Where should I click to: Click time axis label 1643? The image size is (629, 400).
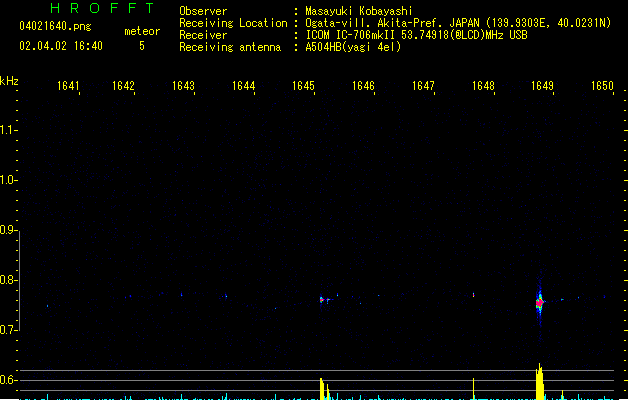point(183,86)
